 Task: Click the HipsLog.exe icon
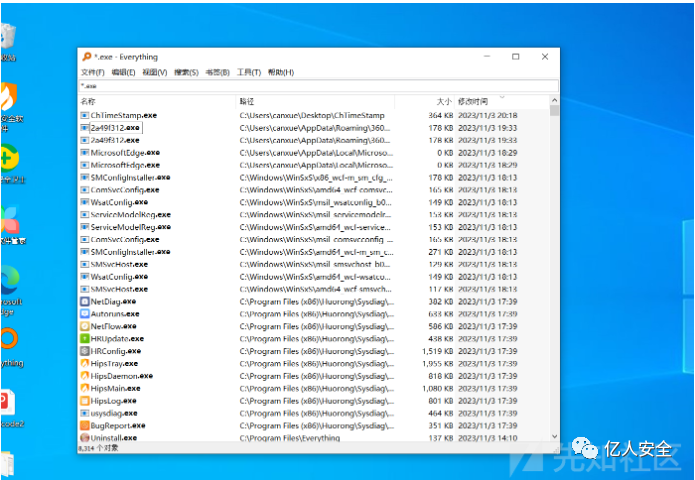click(x=85, y=401)
